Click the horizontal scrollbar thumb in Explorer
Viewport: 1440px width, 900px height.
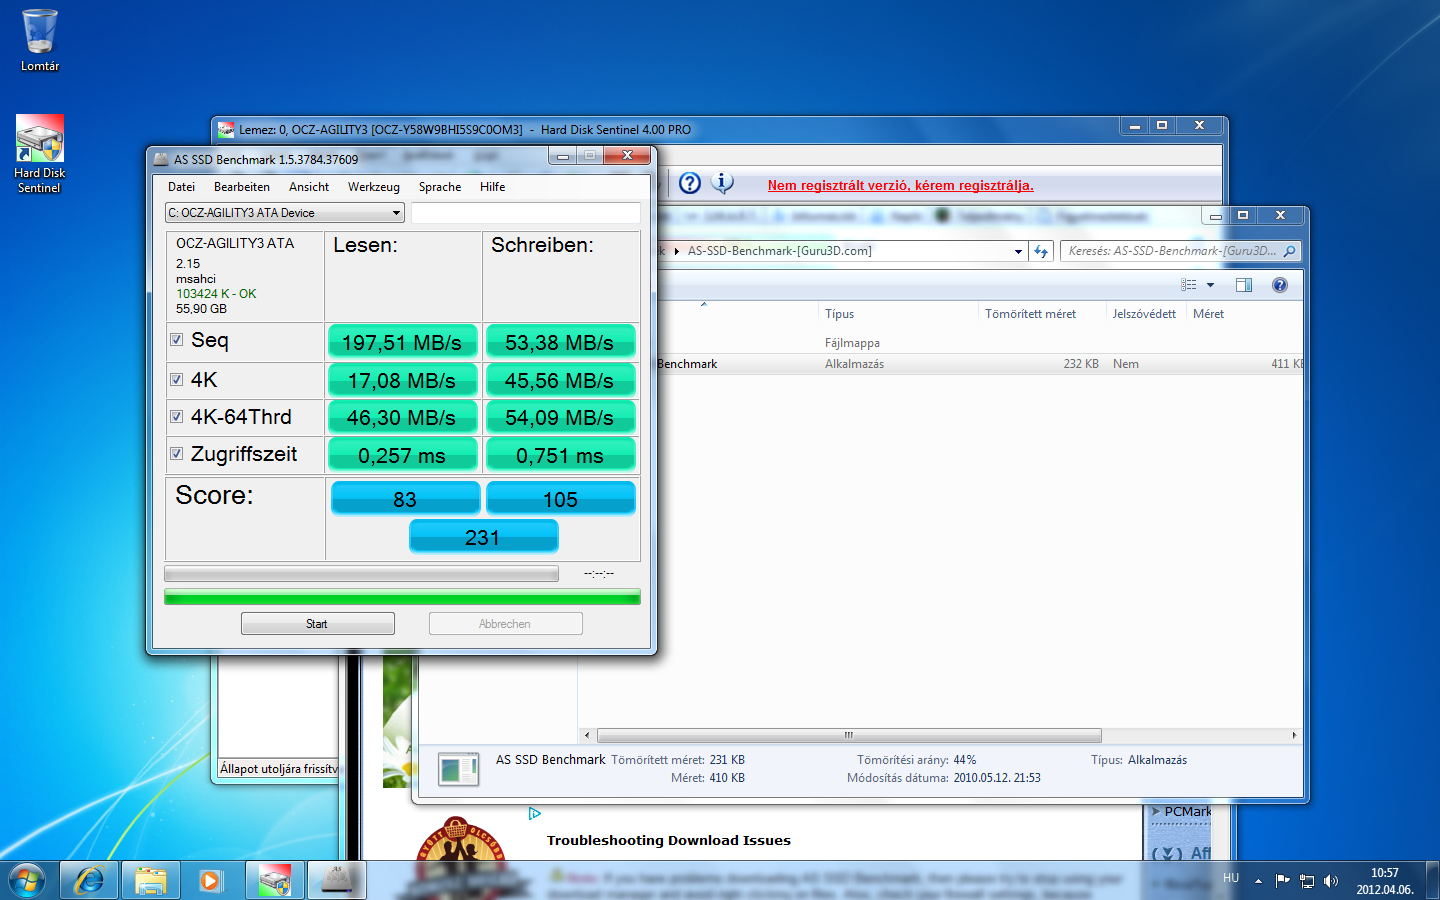click(849, 735)
